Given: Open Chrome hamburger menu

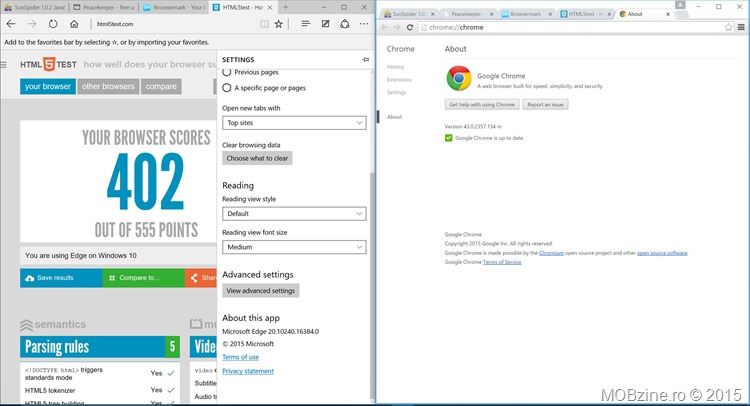Looking at the screenshot, I should 741,27.
